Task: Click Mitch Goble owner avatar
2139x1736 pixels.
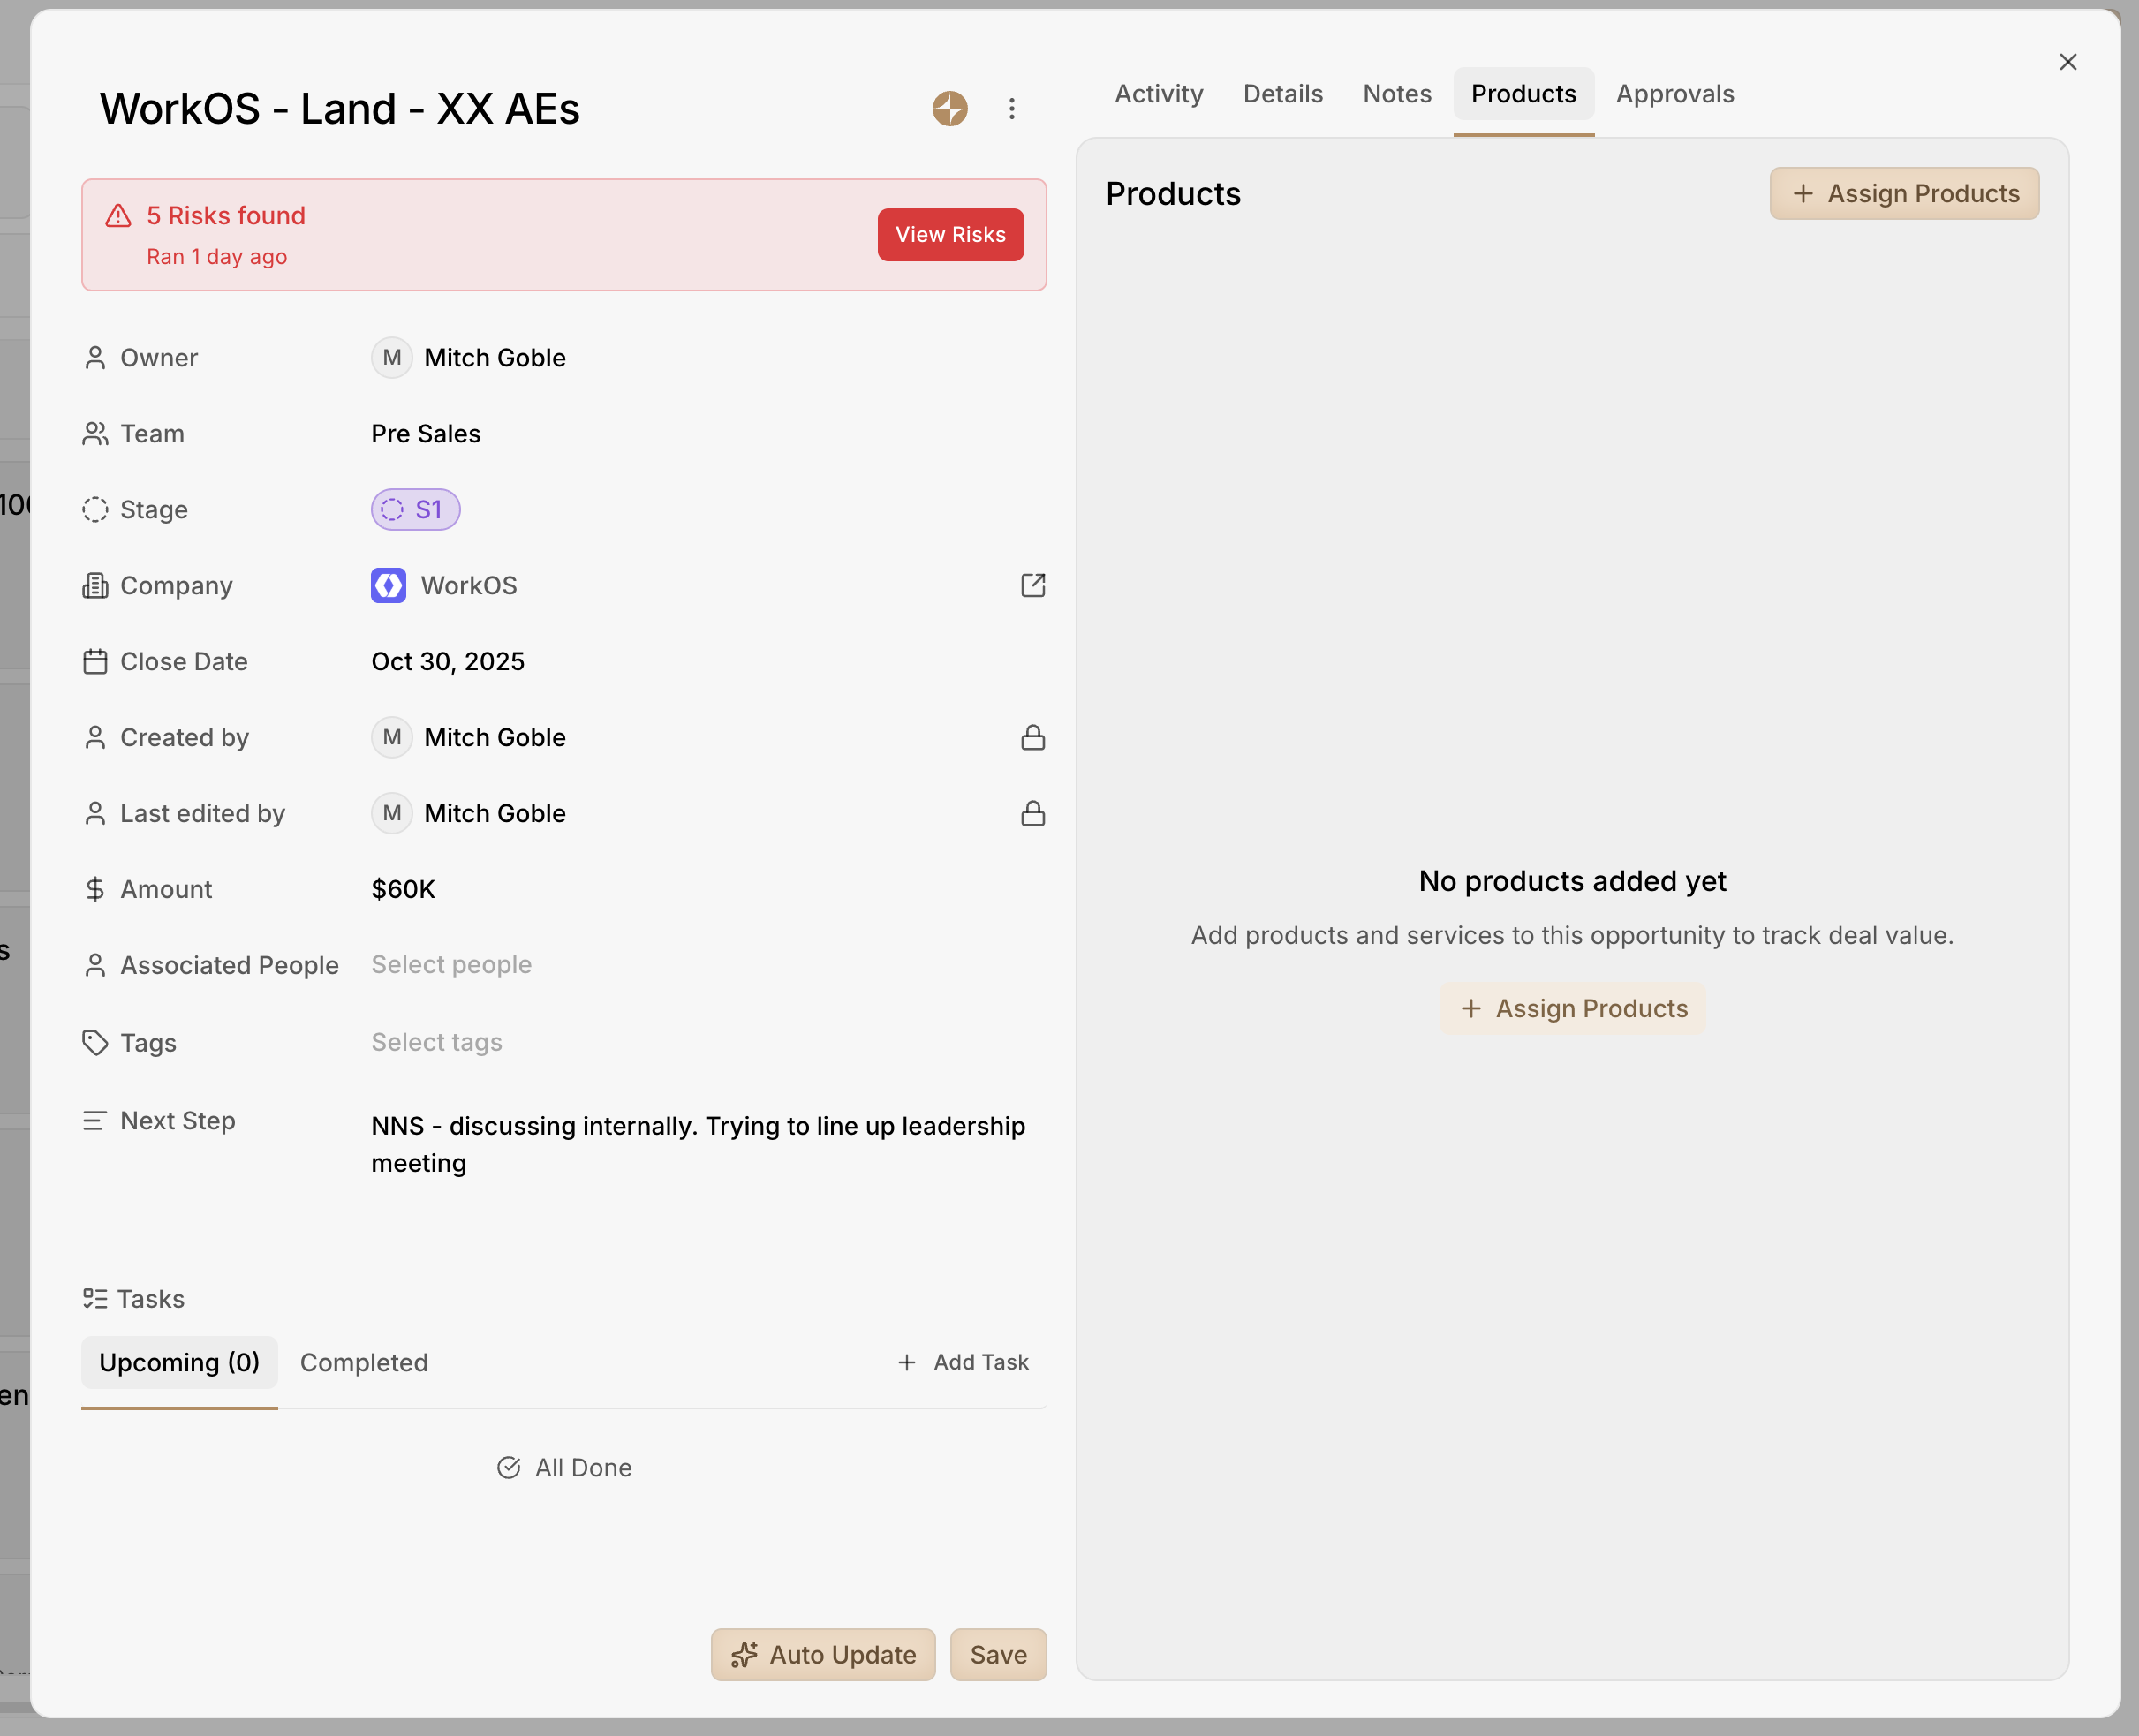Action: (391, 357)
